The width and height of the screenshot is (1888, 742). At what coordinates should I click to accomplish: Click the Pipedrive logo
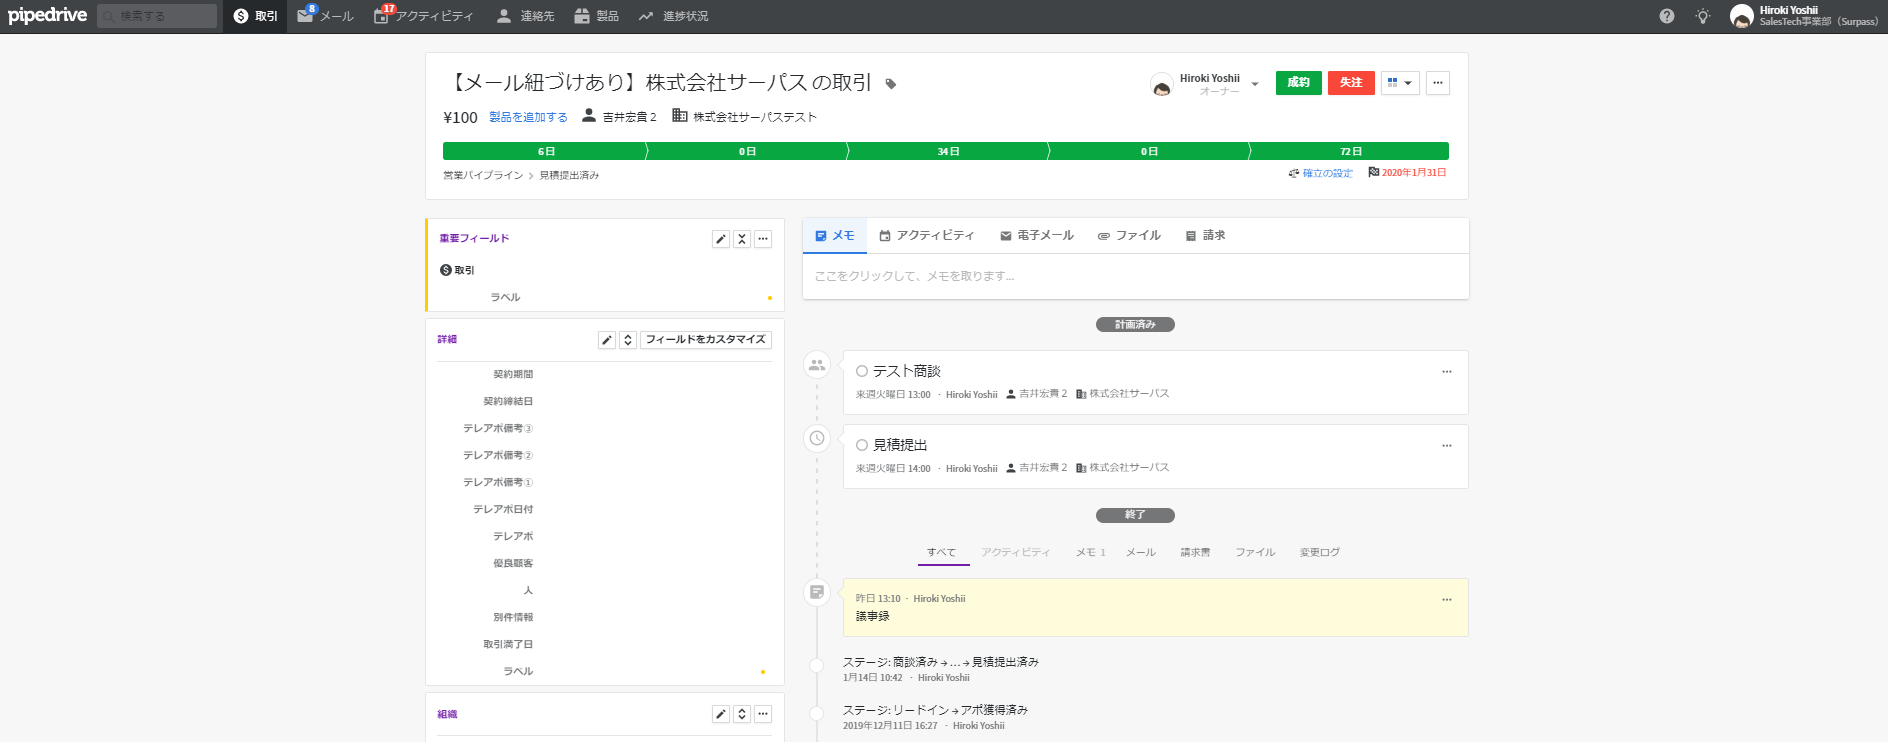(47, 15)
